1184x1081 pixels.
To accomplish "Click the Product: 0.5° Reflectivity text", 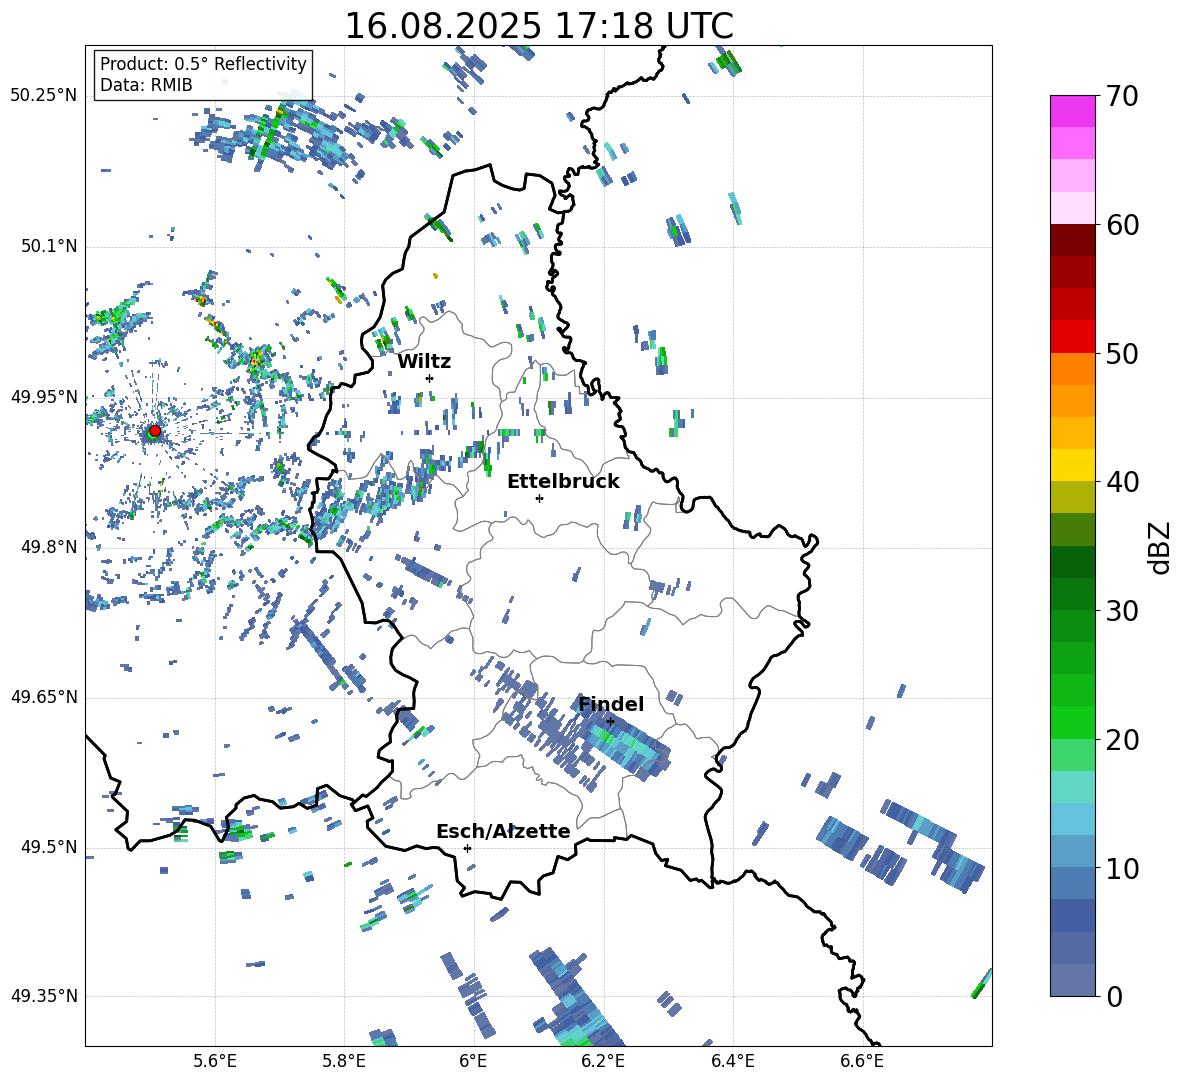I will tap(203, 64).
